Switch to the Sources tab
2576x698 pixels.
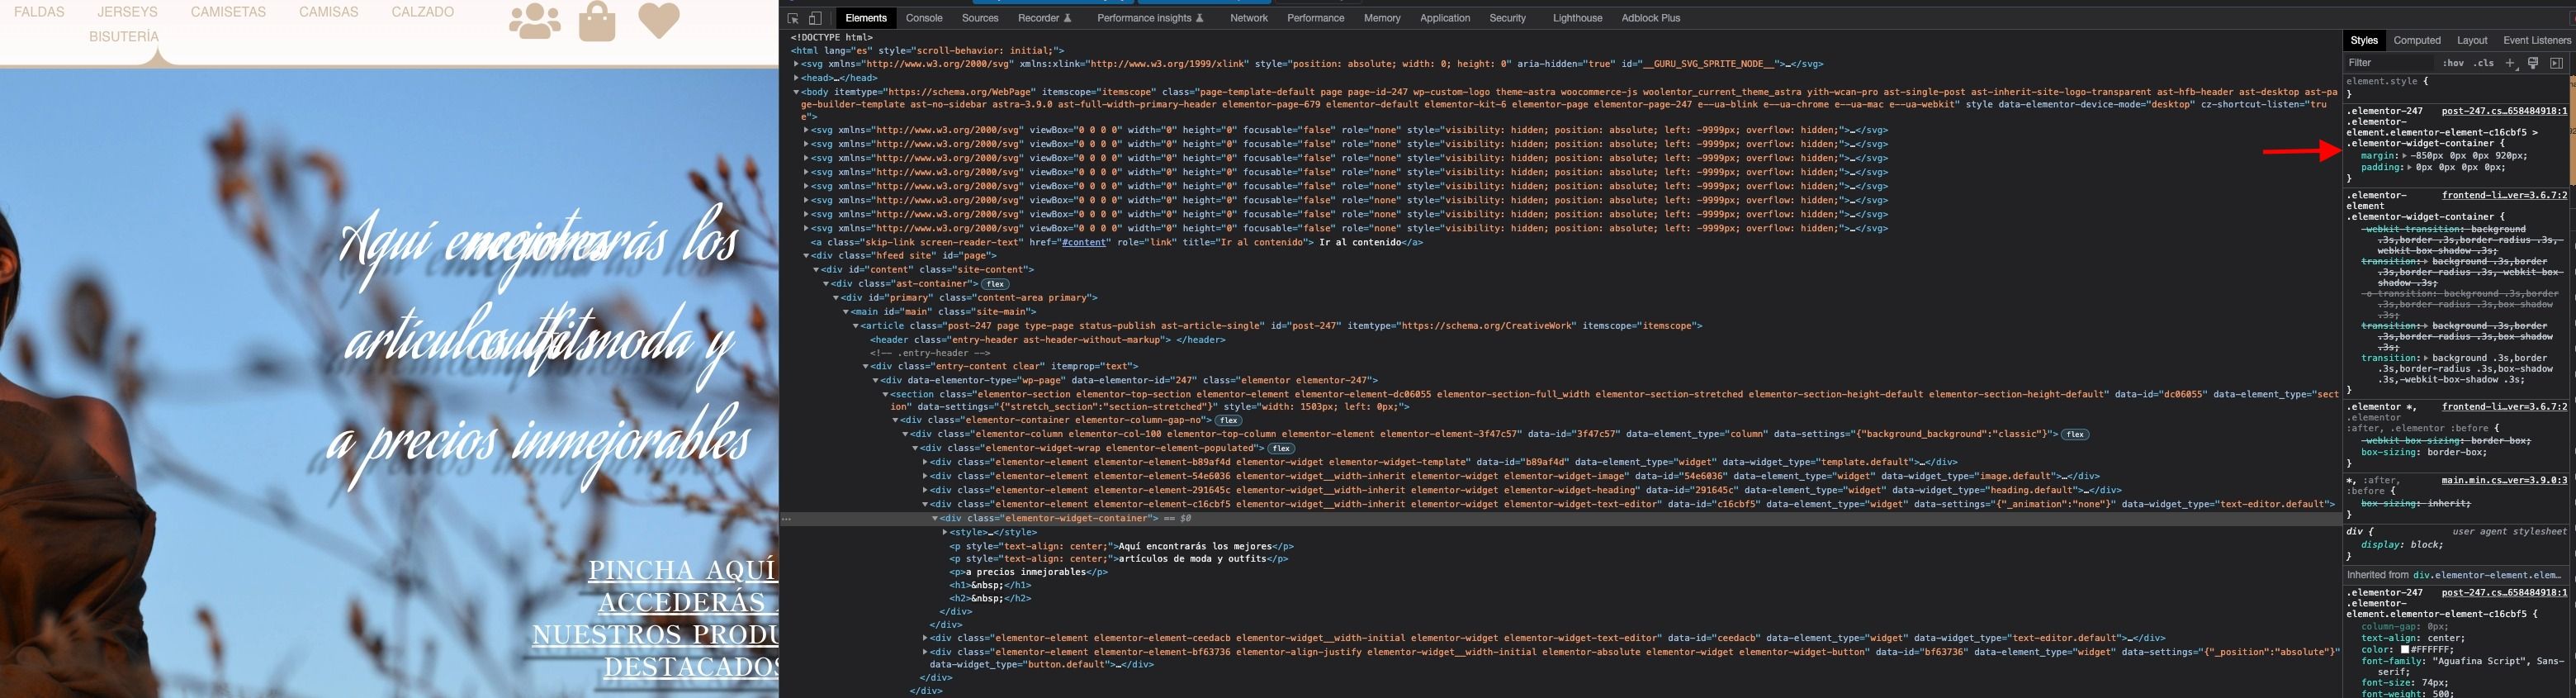click(980, 18)
